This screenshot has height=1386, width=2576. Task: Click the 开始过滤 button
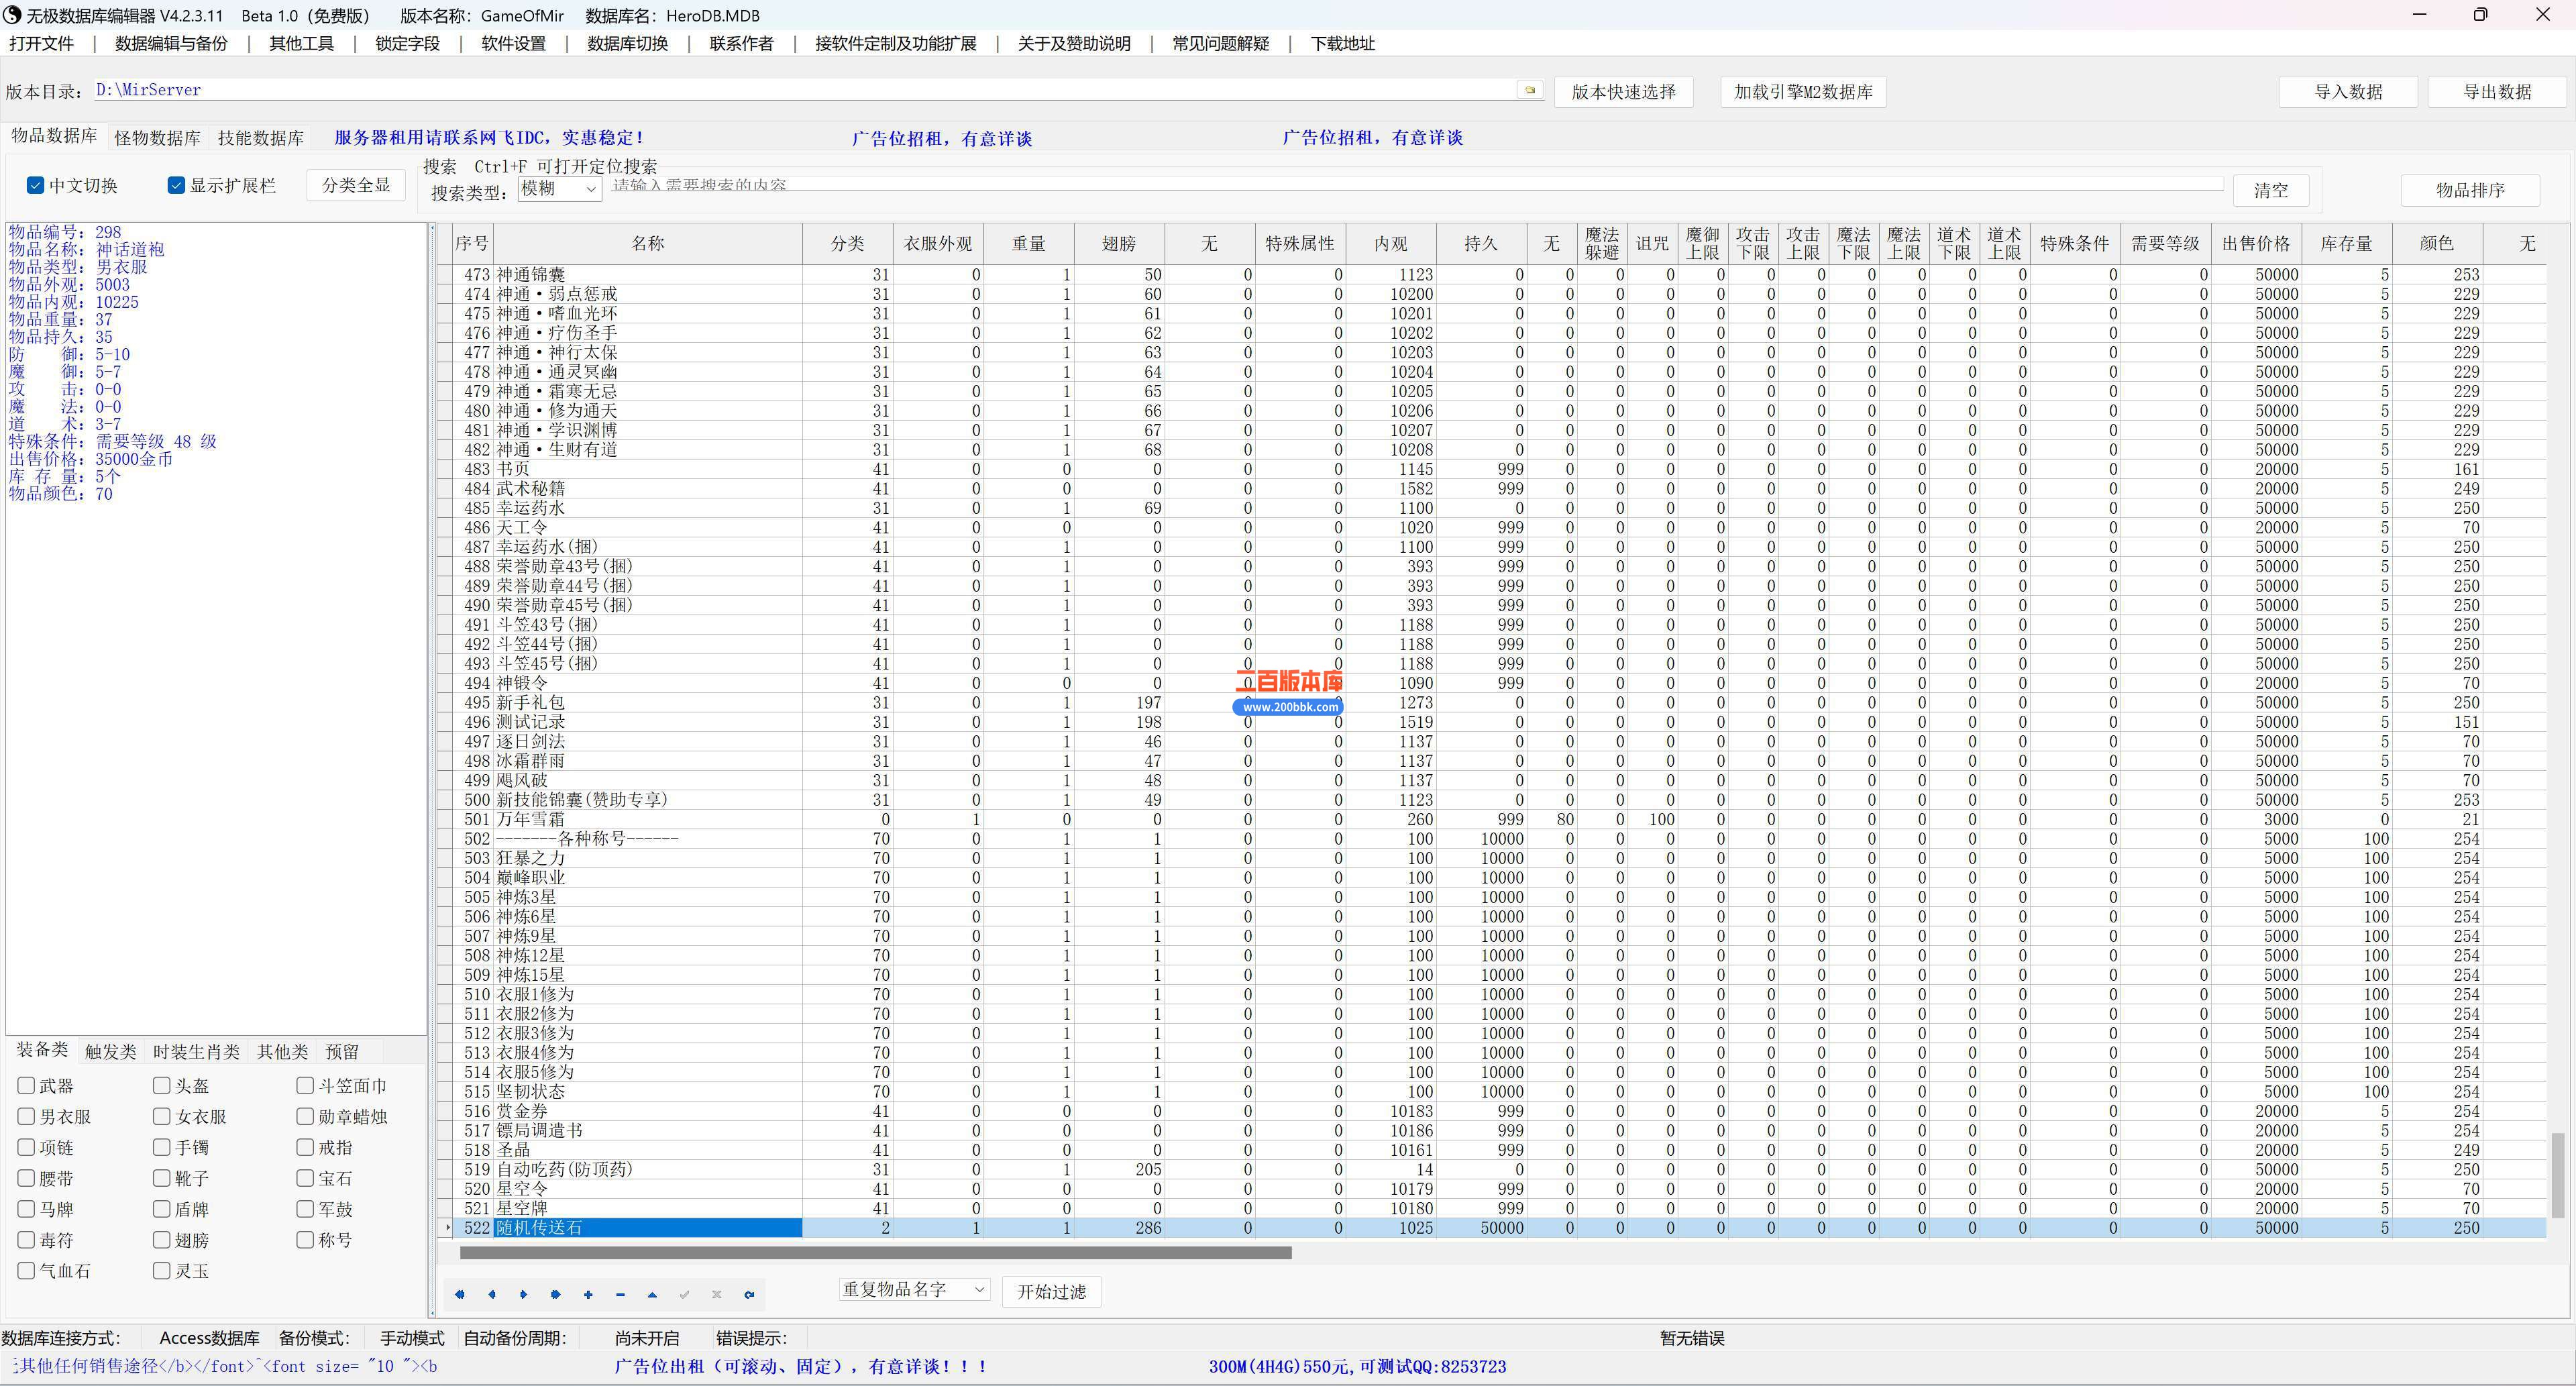click(x=1051, y=1291)
